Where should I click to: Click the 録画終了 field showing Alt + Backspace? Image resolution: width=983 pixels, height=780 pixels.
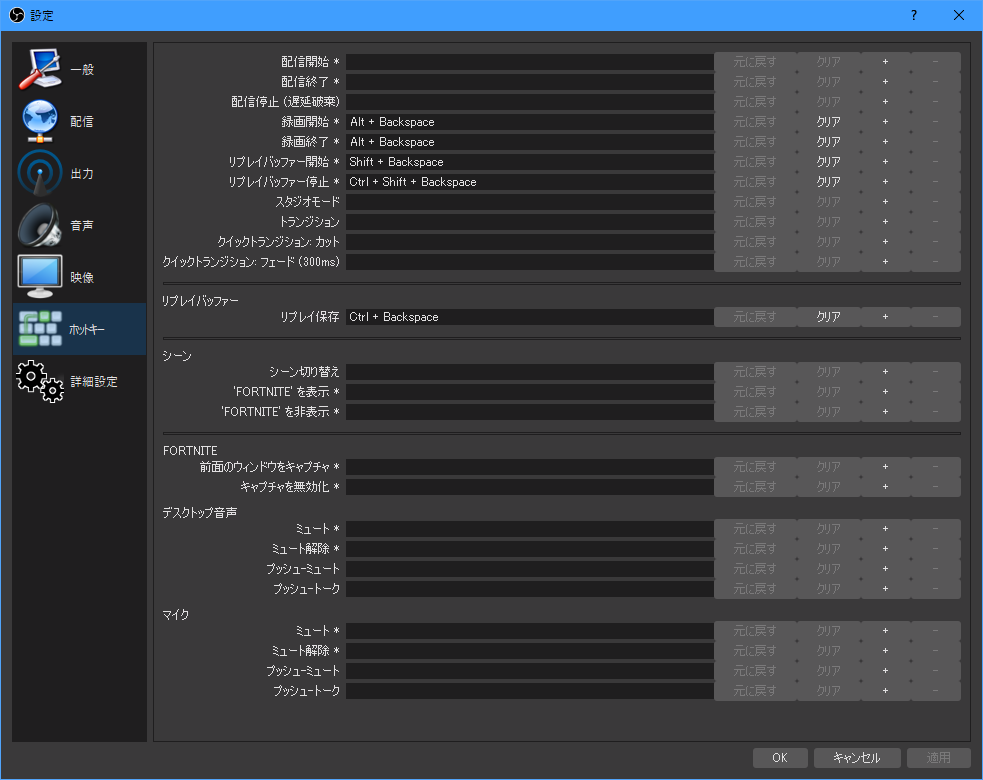pos(530,142)
